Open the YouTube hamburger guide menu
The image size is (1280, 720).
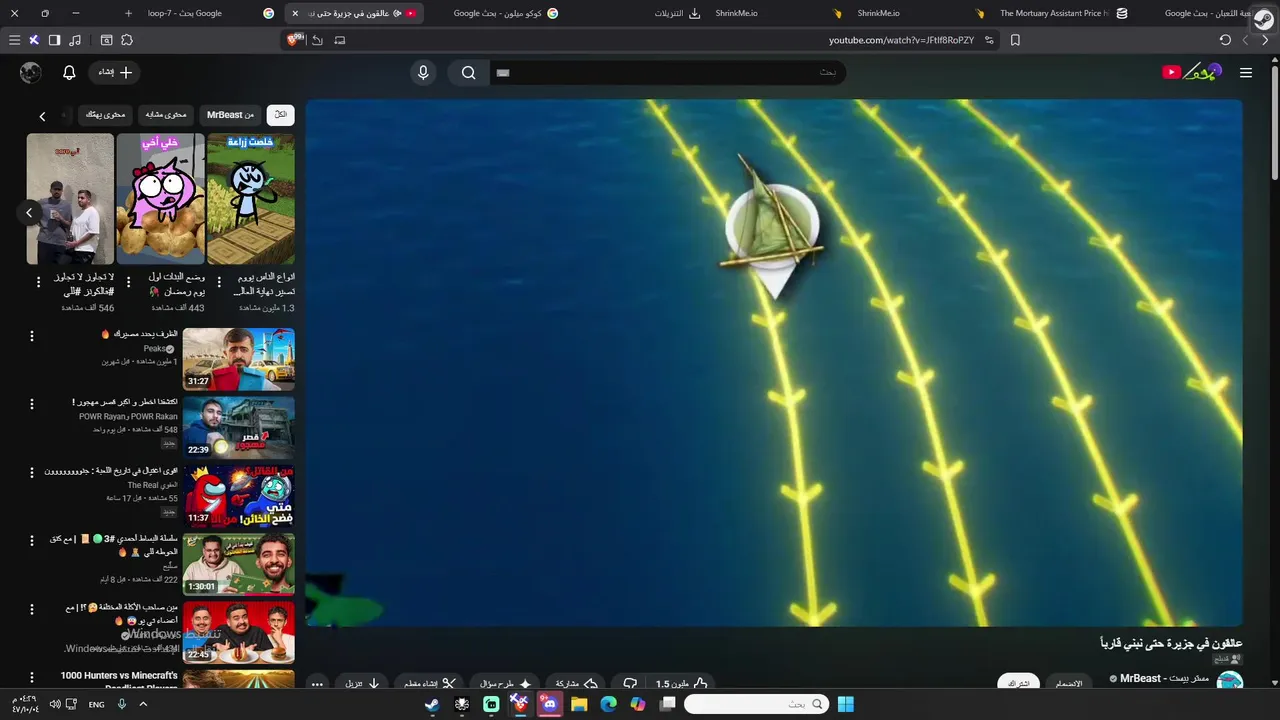click(x=1245, y=72)
